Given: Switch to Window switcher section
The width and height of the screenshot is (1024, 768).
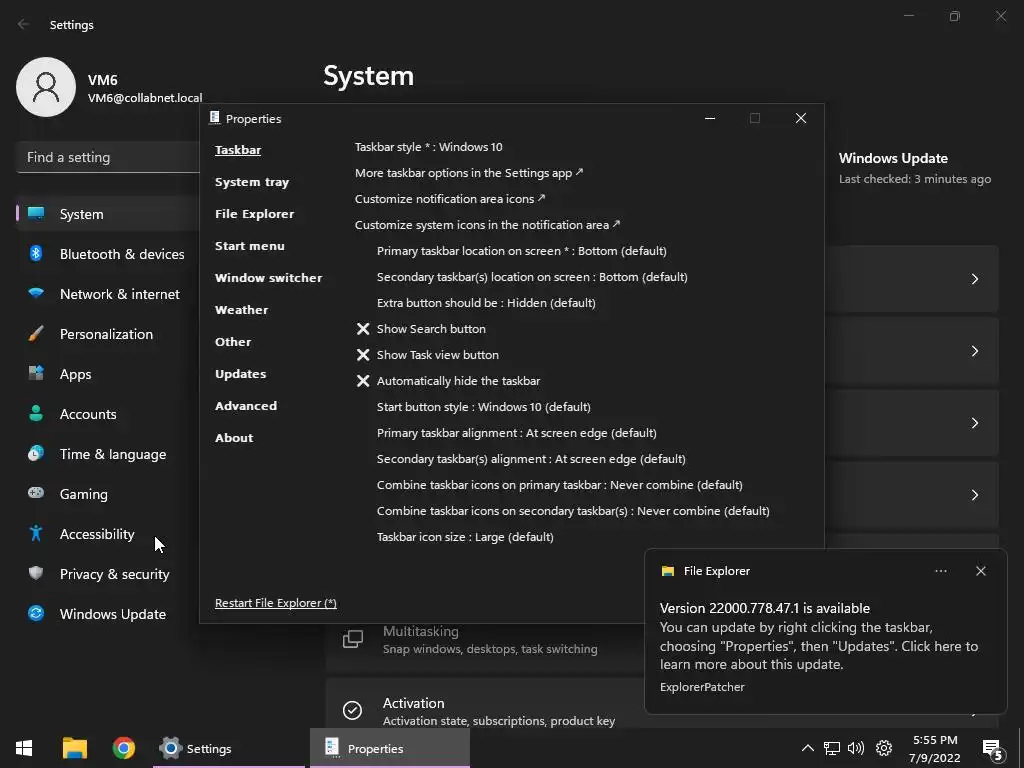Looking at the screenshot, I should point(268,278).
